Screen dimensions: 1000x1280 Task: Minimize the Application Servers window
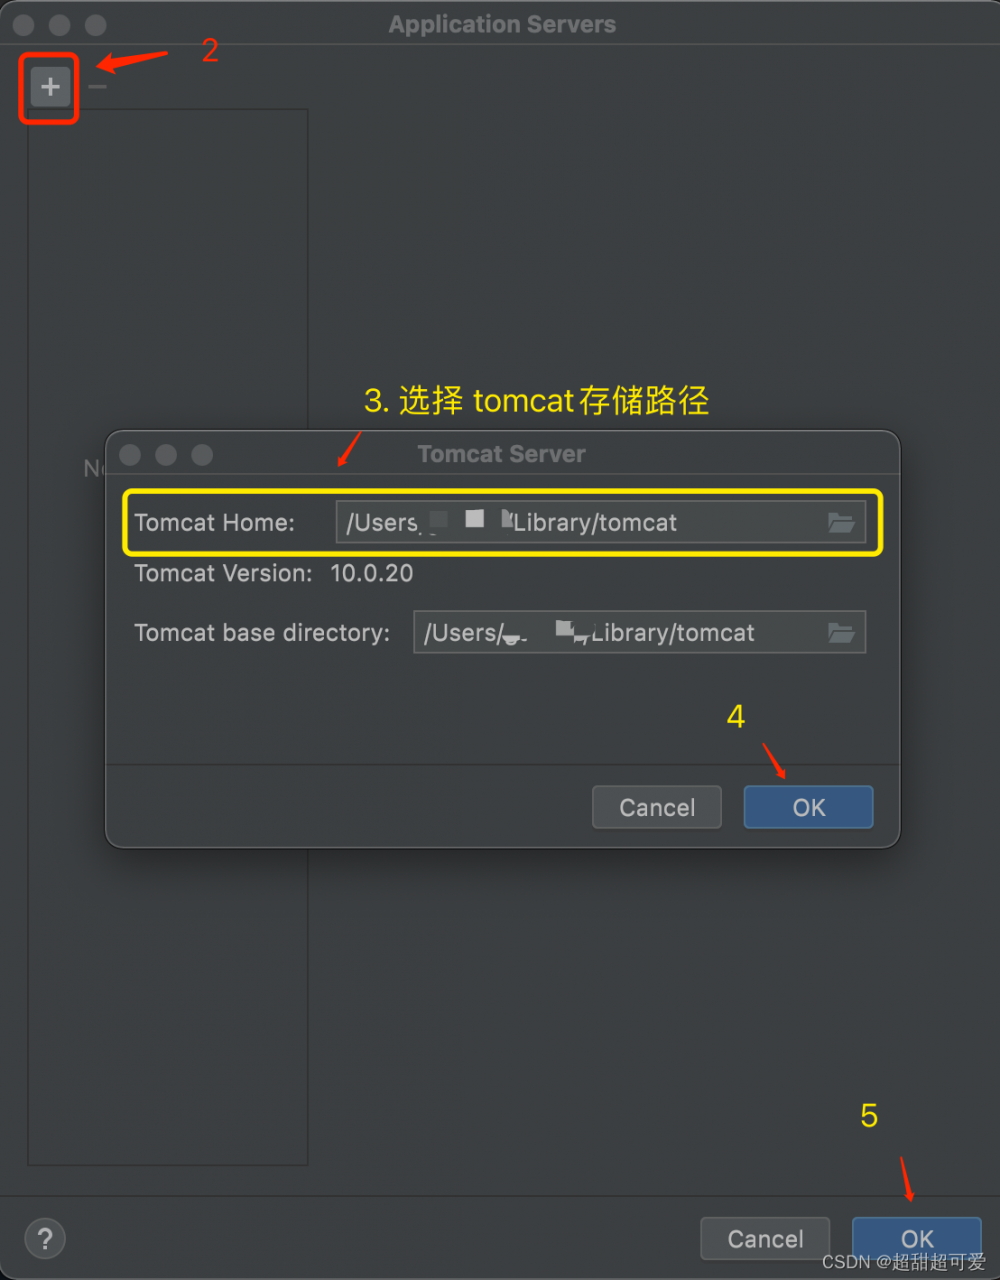pyautogui.click(x=60, y=25)
